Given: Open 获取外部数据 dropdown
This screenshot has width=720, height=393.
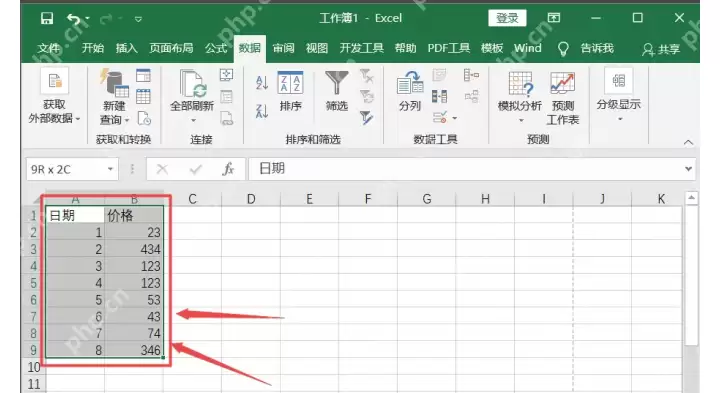Looking at the screenshot, I should tap(55, 96).
